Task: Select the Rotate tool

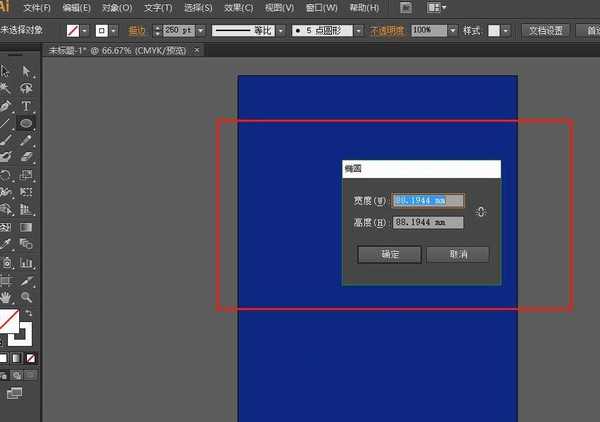Action: click(5, 175)
